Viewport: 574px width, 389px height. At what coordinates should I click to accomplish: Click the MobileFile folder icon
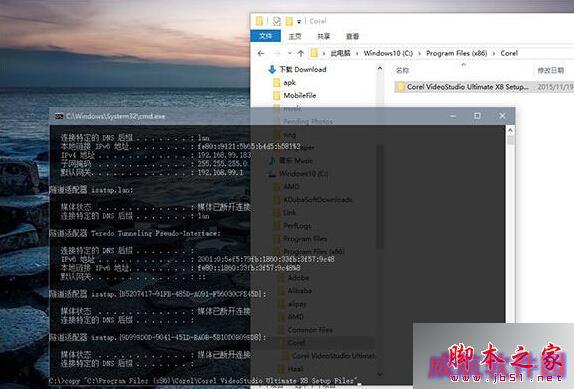tap(277, 96)
